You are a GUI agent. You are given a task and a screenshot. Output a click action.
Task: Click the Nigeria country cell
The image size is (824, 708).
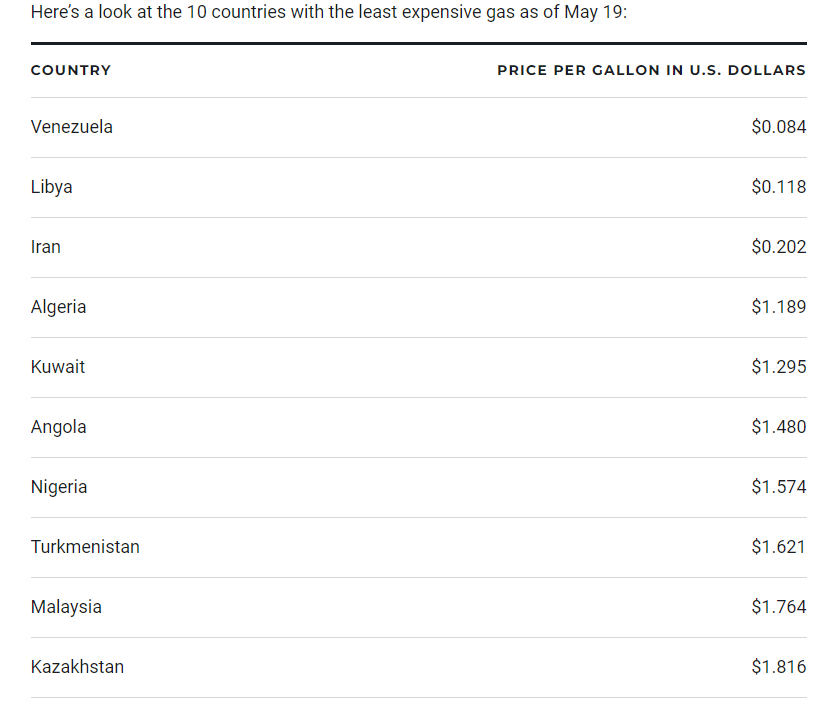tap(59, 487)
